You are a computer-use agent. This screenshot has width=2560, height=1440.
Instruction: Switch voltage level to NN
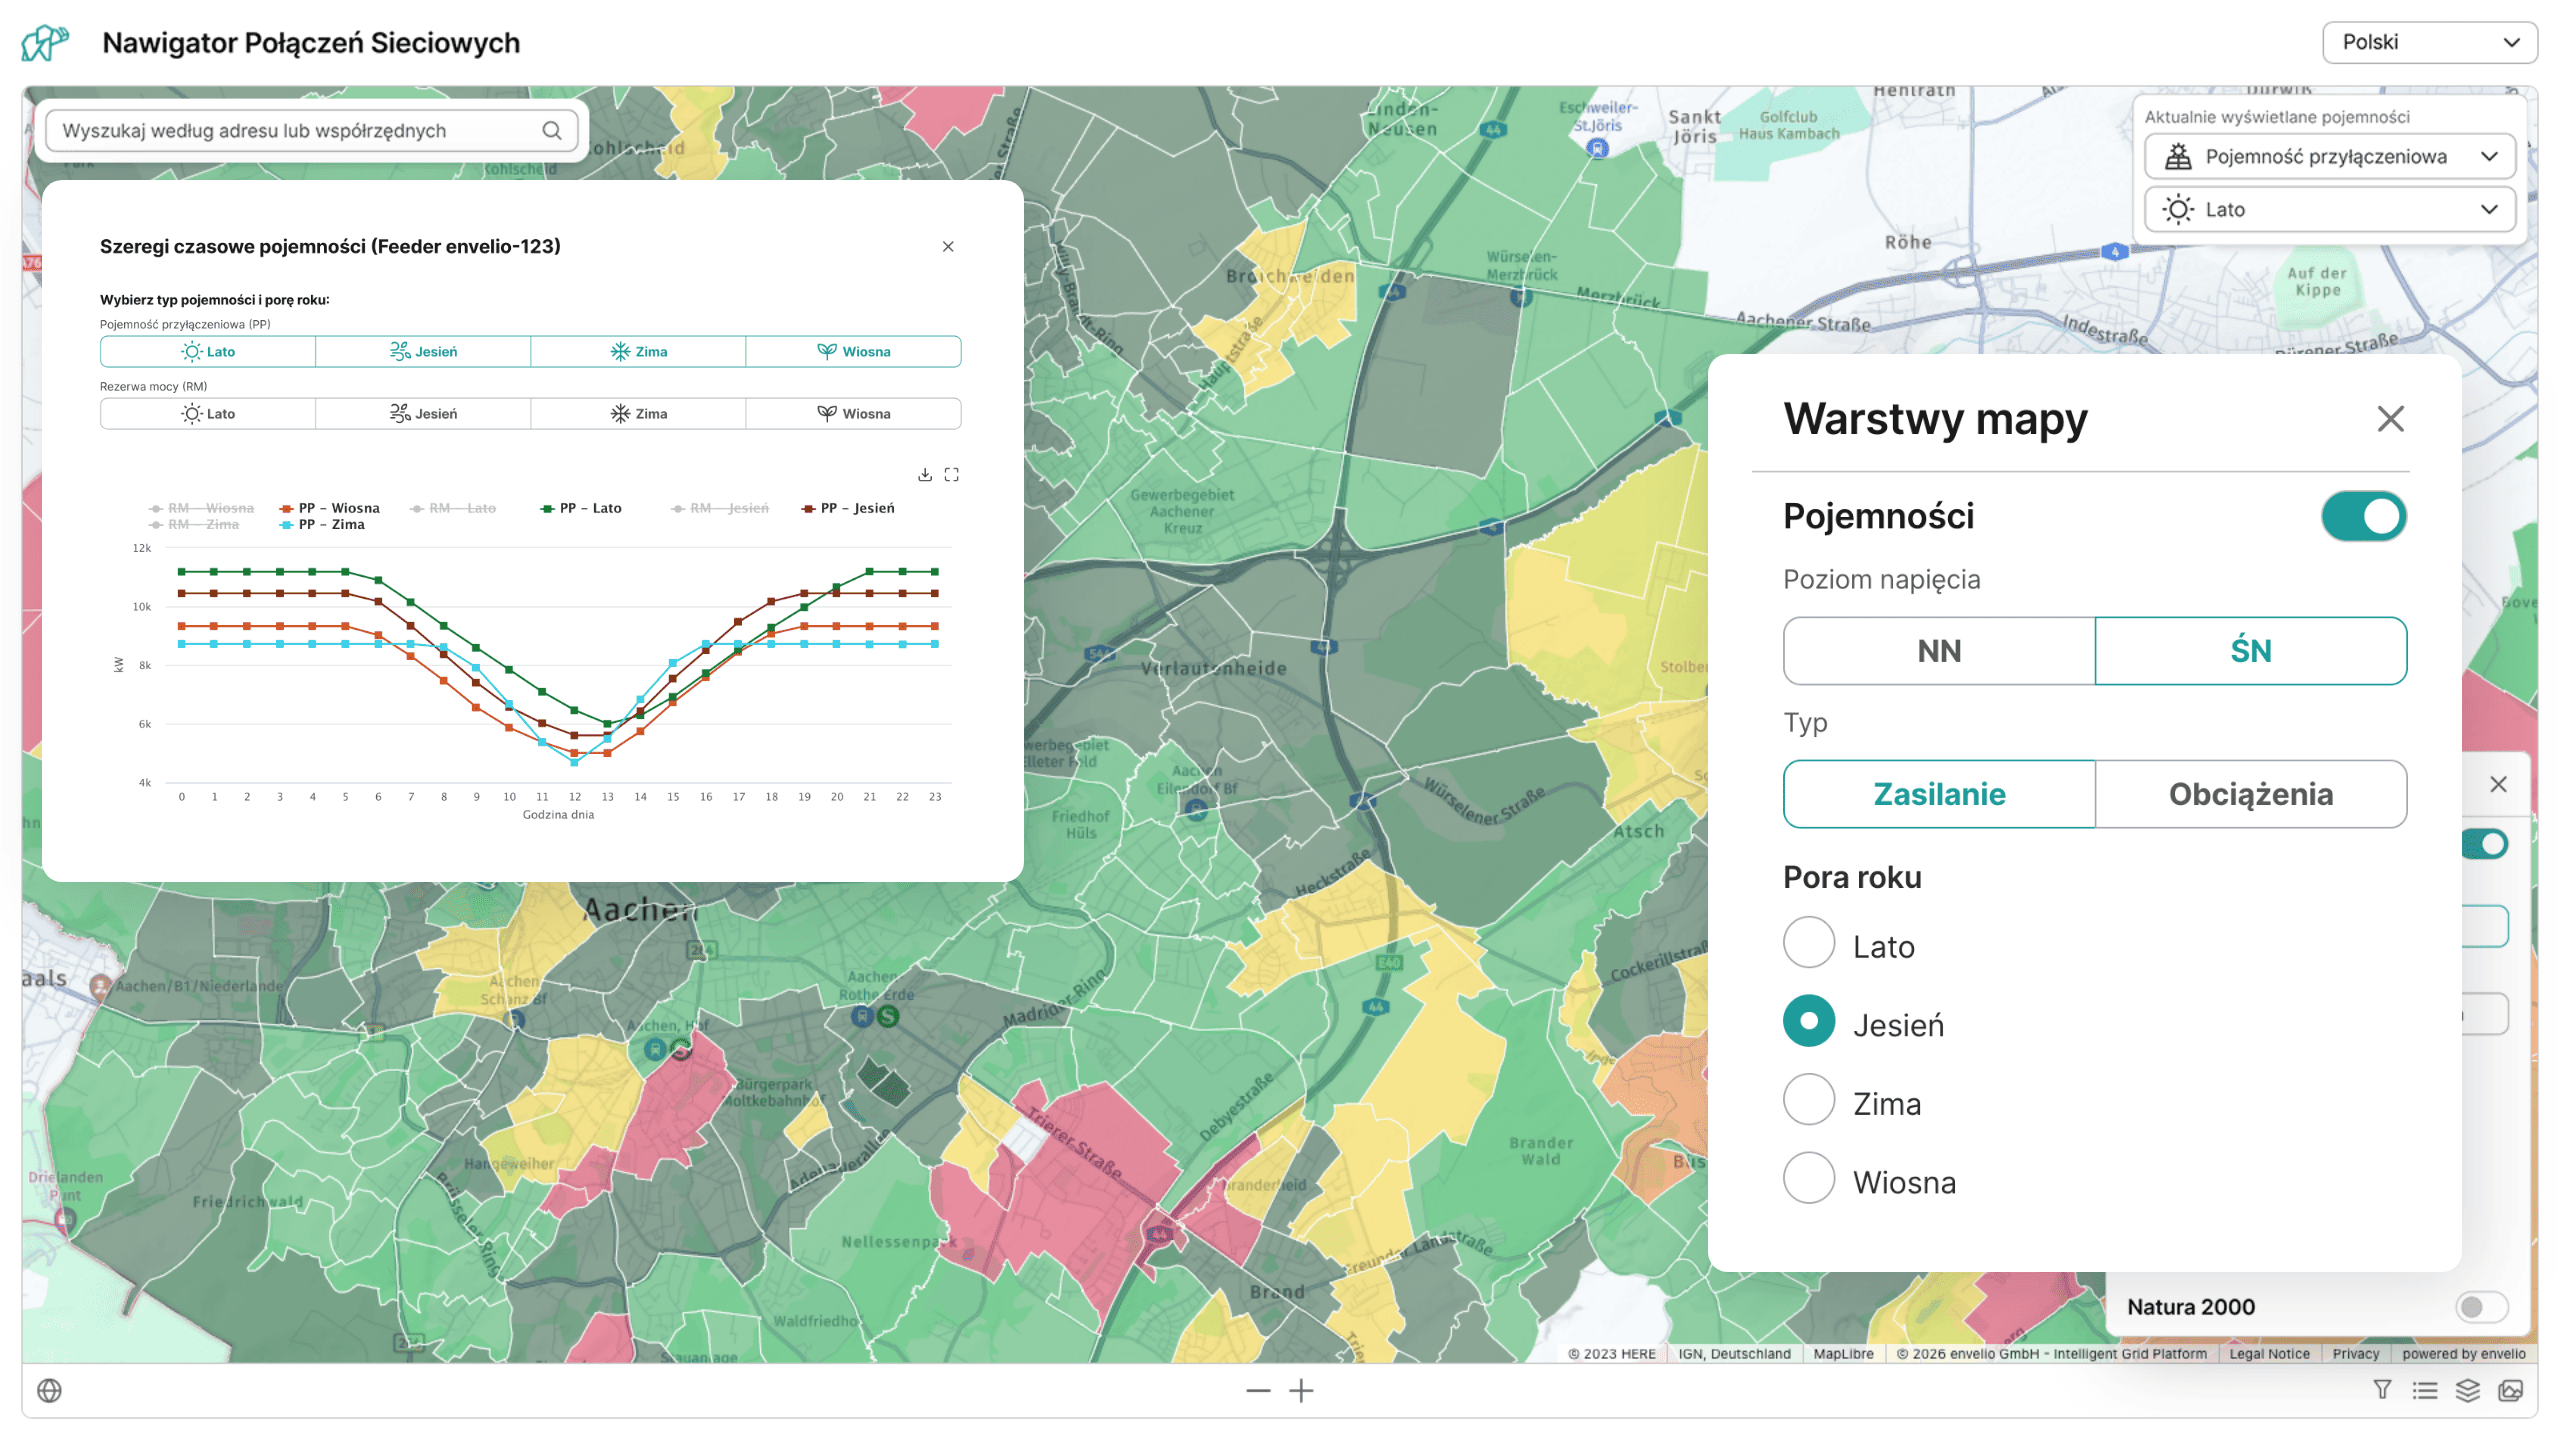[1938, 651]
